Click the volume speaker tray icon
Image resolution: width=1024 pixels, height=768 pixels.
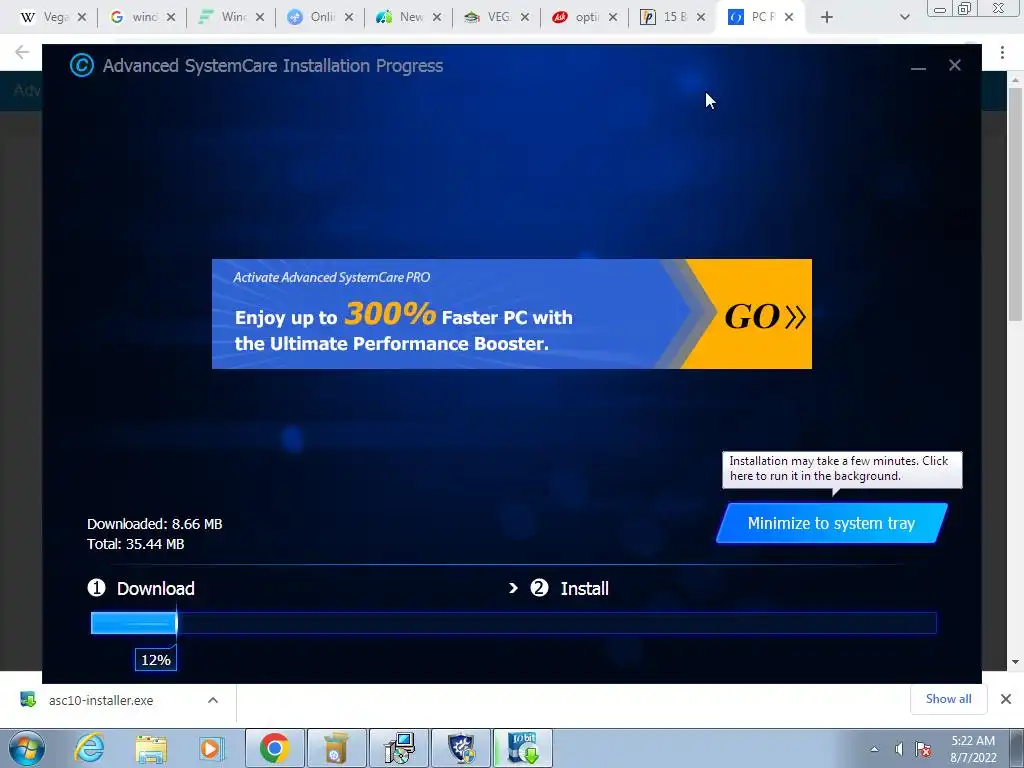pos(899,749)
